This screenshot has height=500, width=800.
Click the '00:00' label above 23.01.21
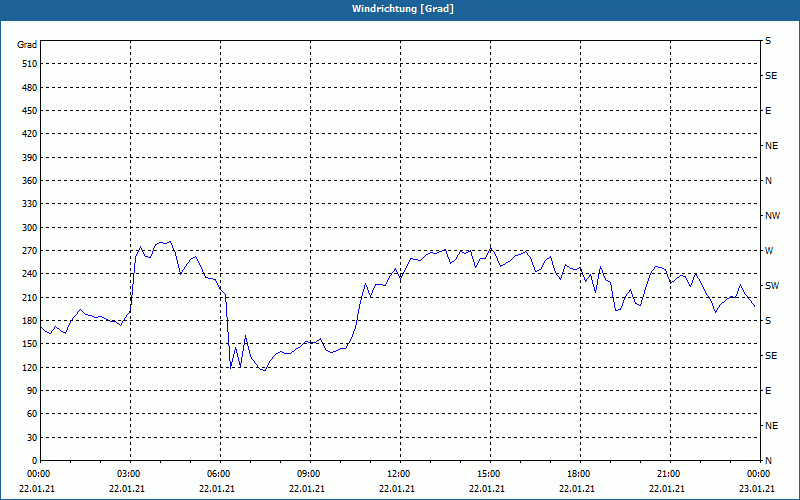click(759, 474)
